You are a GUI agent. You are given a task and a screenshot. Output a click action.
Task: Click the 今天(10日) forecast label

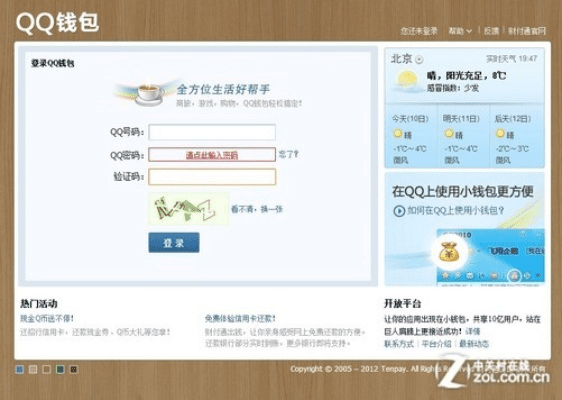point(410,119)
